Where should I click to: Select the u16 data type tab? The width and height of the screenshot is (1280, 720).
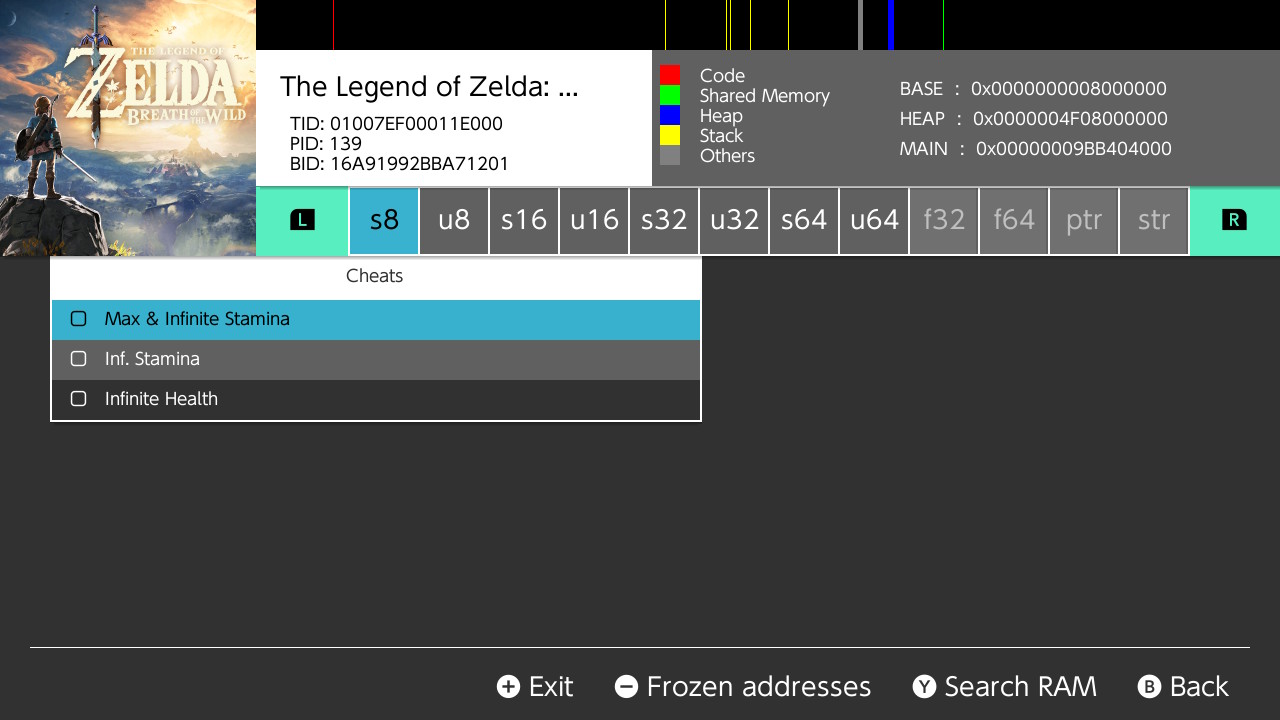click(594, 221)
